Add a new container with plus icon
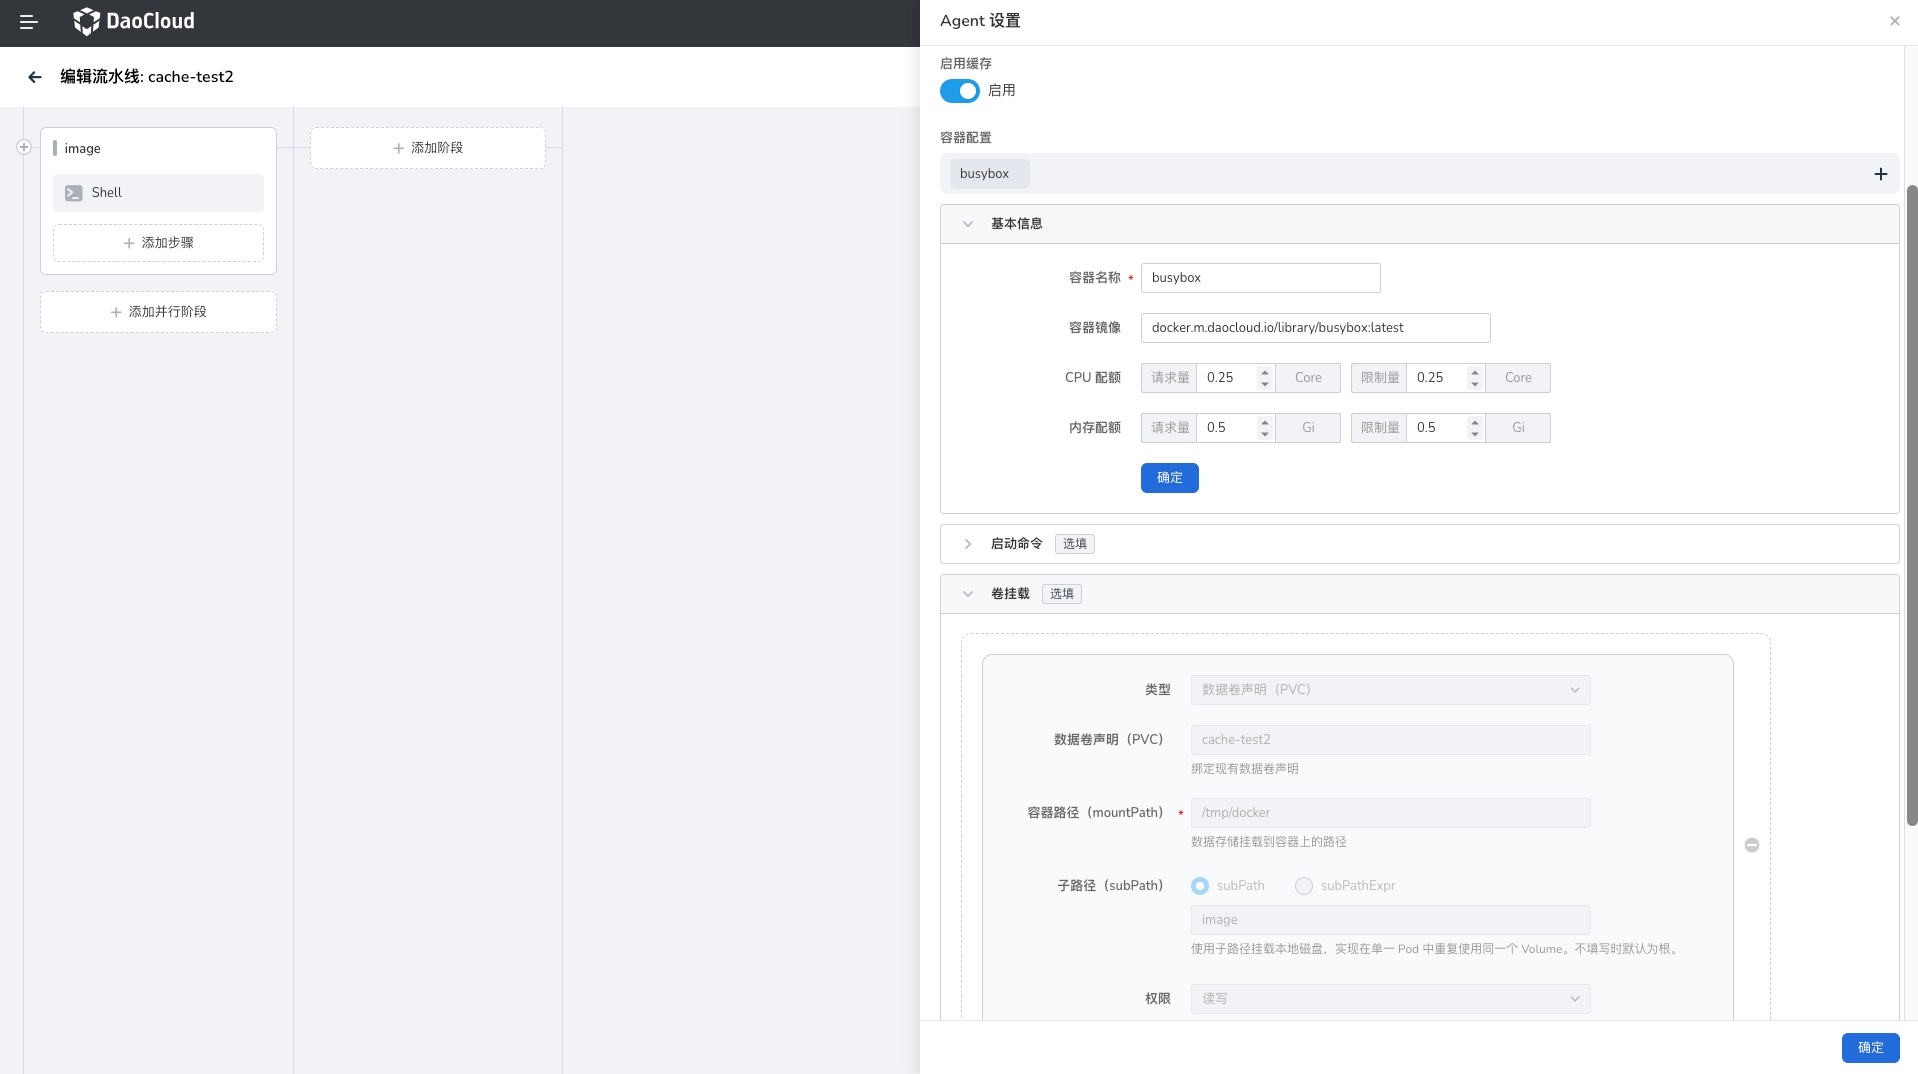The width and height of the screenshot is (1918, 1074). (1880, 174)
